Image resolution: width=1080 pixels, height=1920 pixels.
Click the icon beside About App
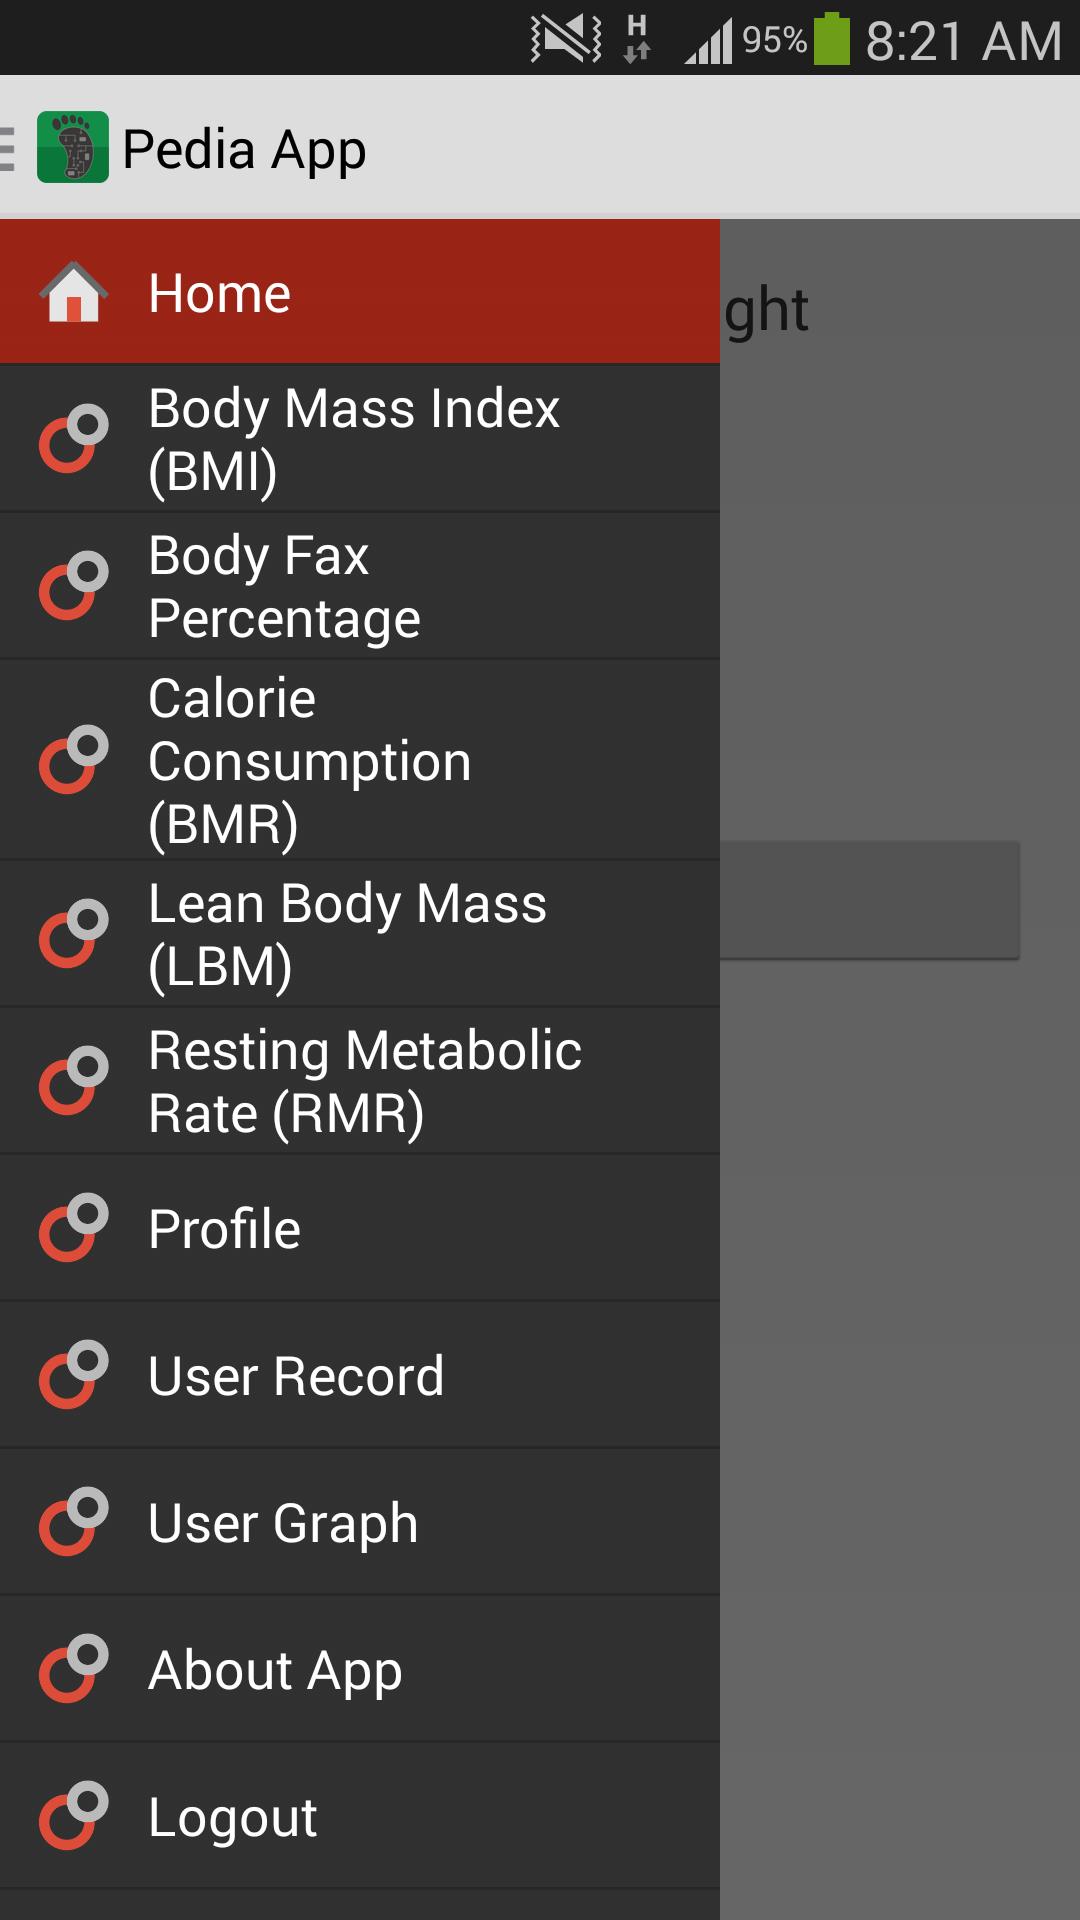pos(73,1669)
